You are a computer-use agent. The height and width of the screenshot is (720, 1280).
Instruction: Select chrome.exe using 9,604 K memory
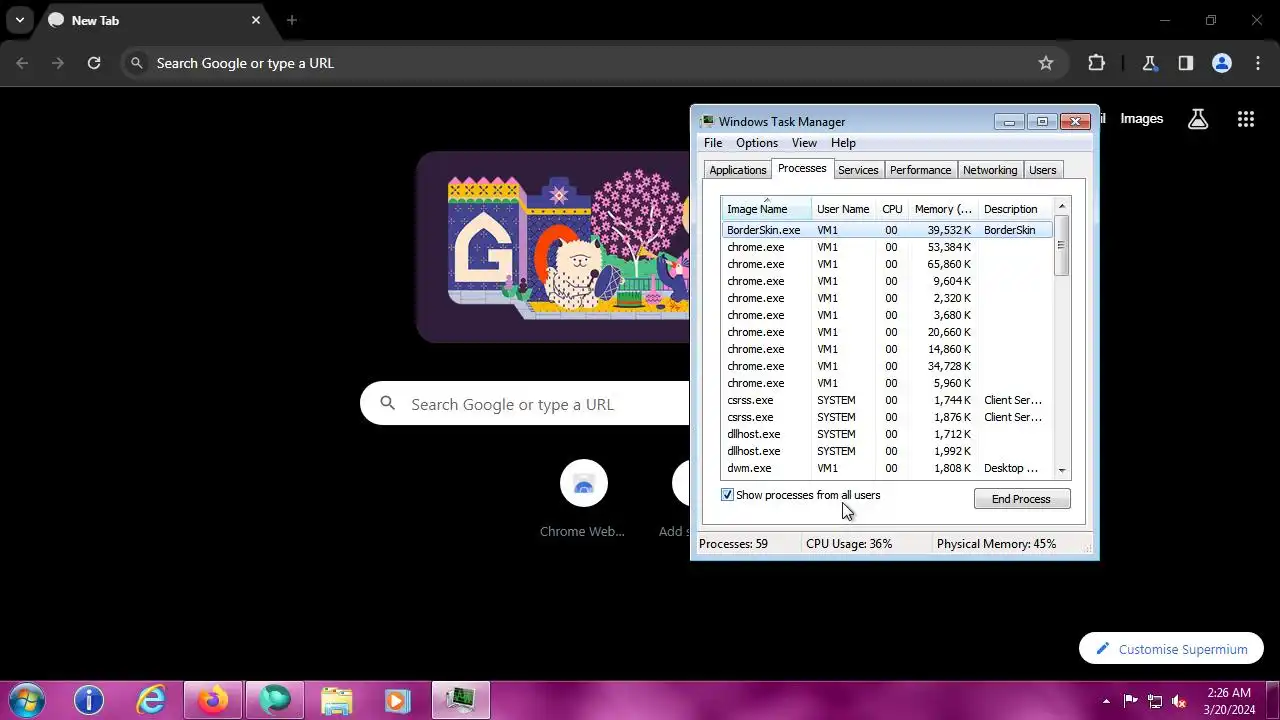click(x=887, y=281)
